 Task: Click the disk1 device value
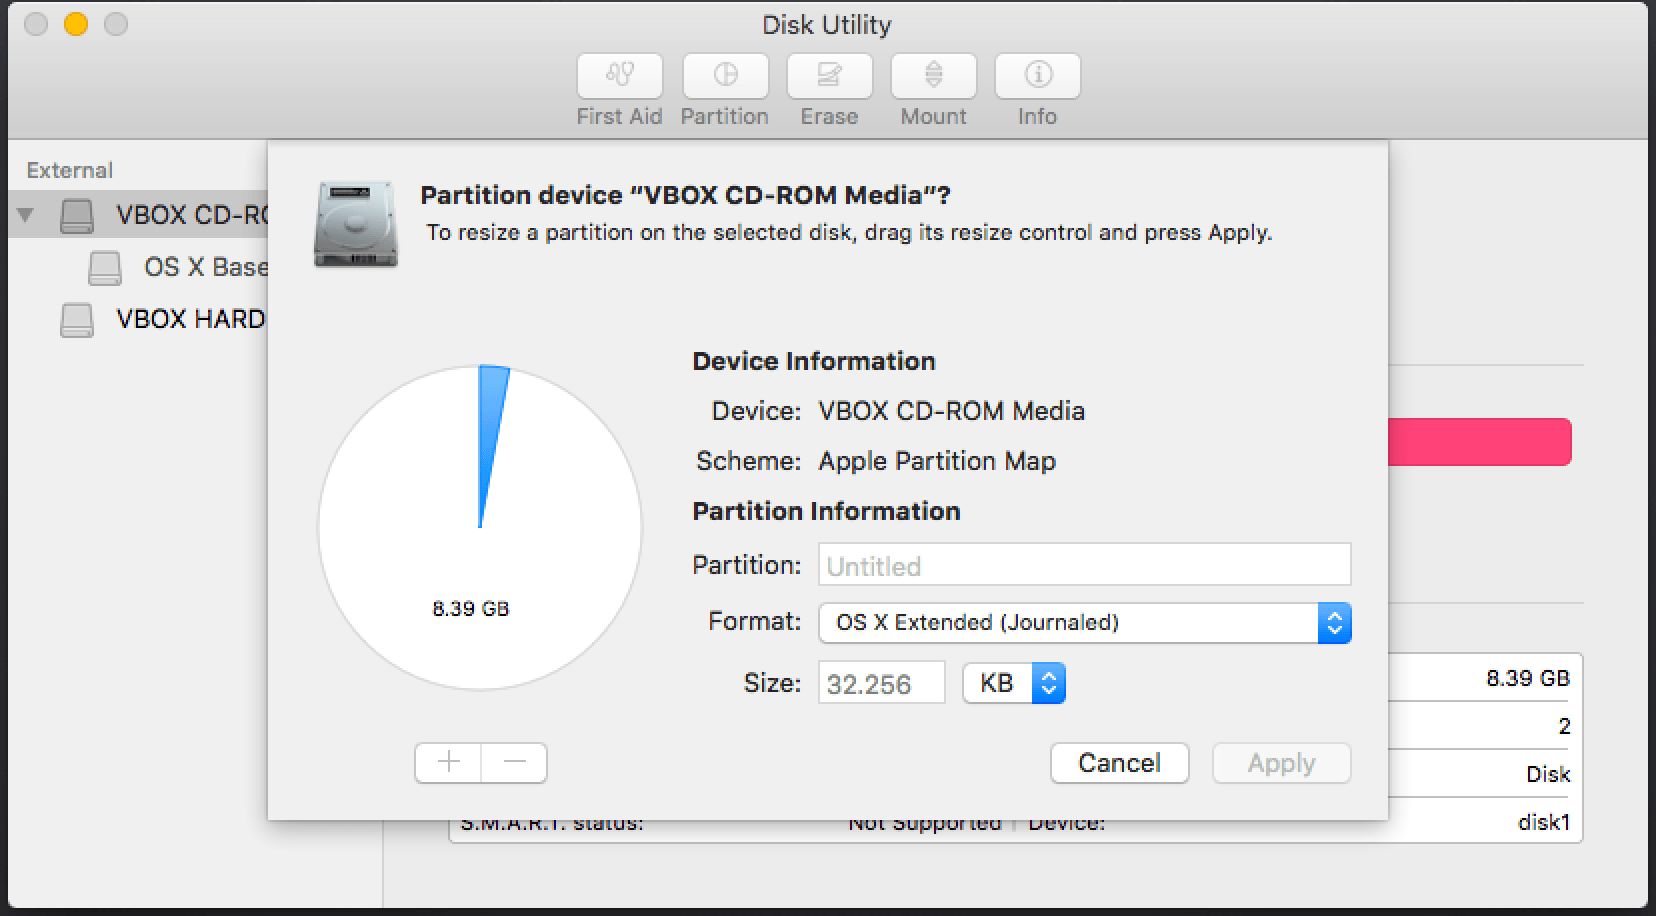(1544, 822)
